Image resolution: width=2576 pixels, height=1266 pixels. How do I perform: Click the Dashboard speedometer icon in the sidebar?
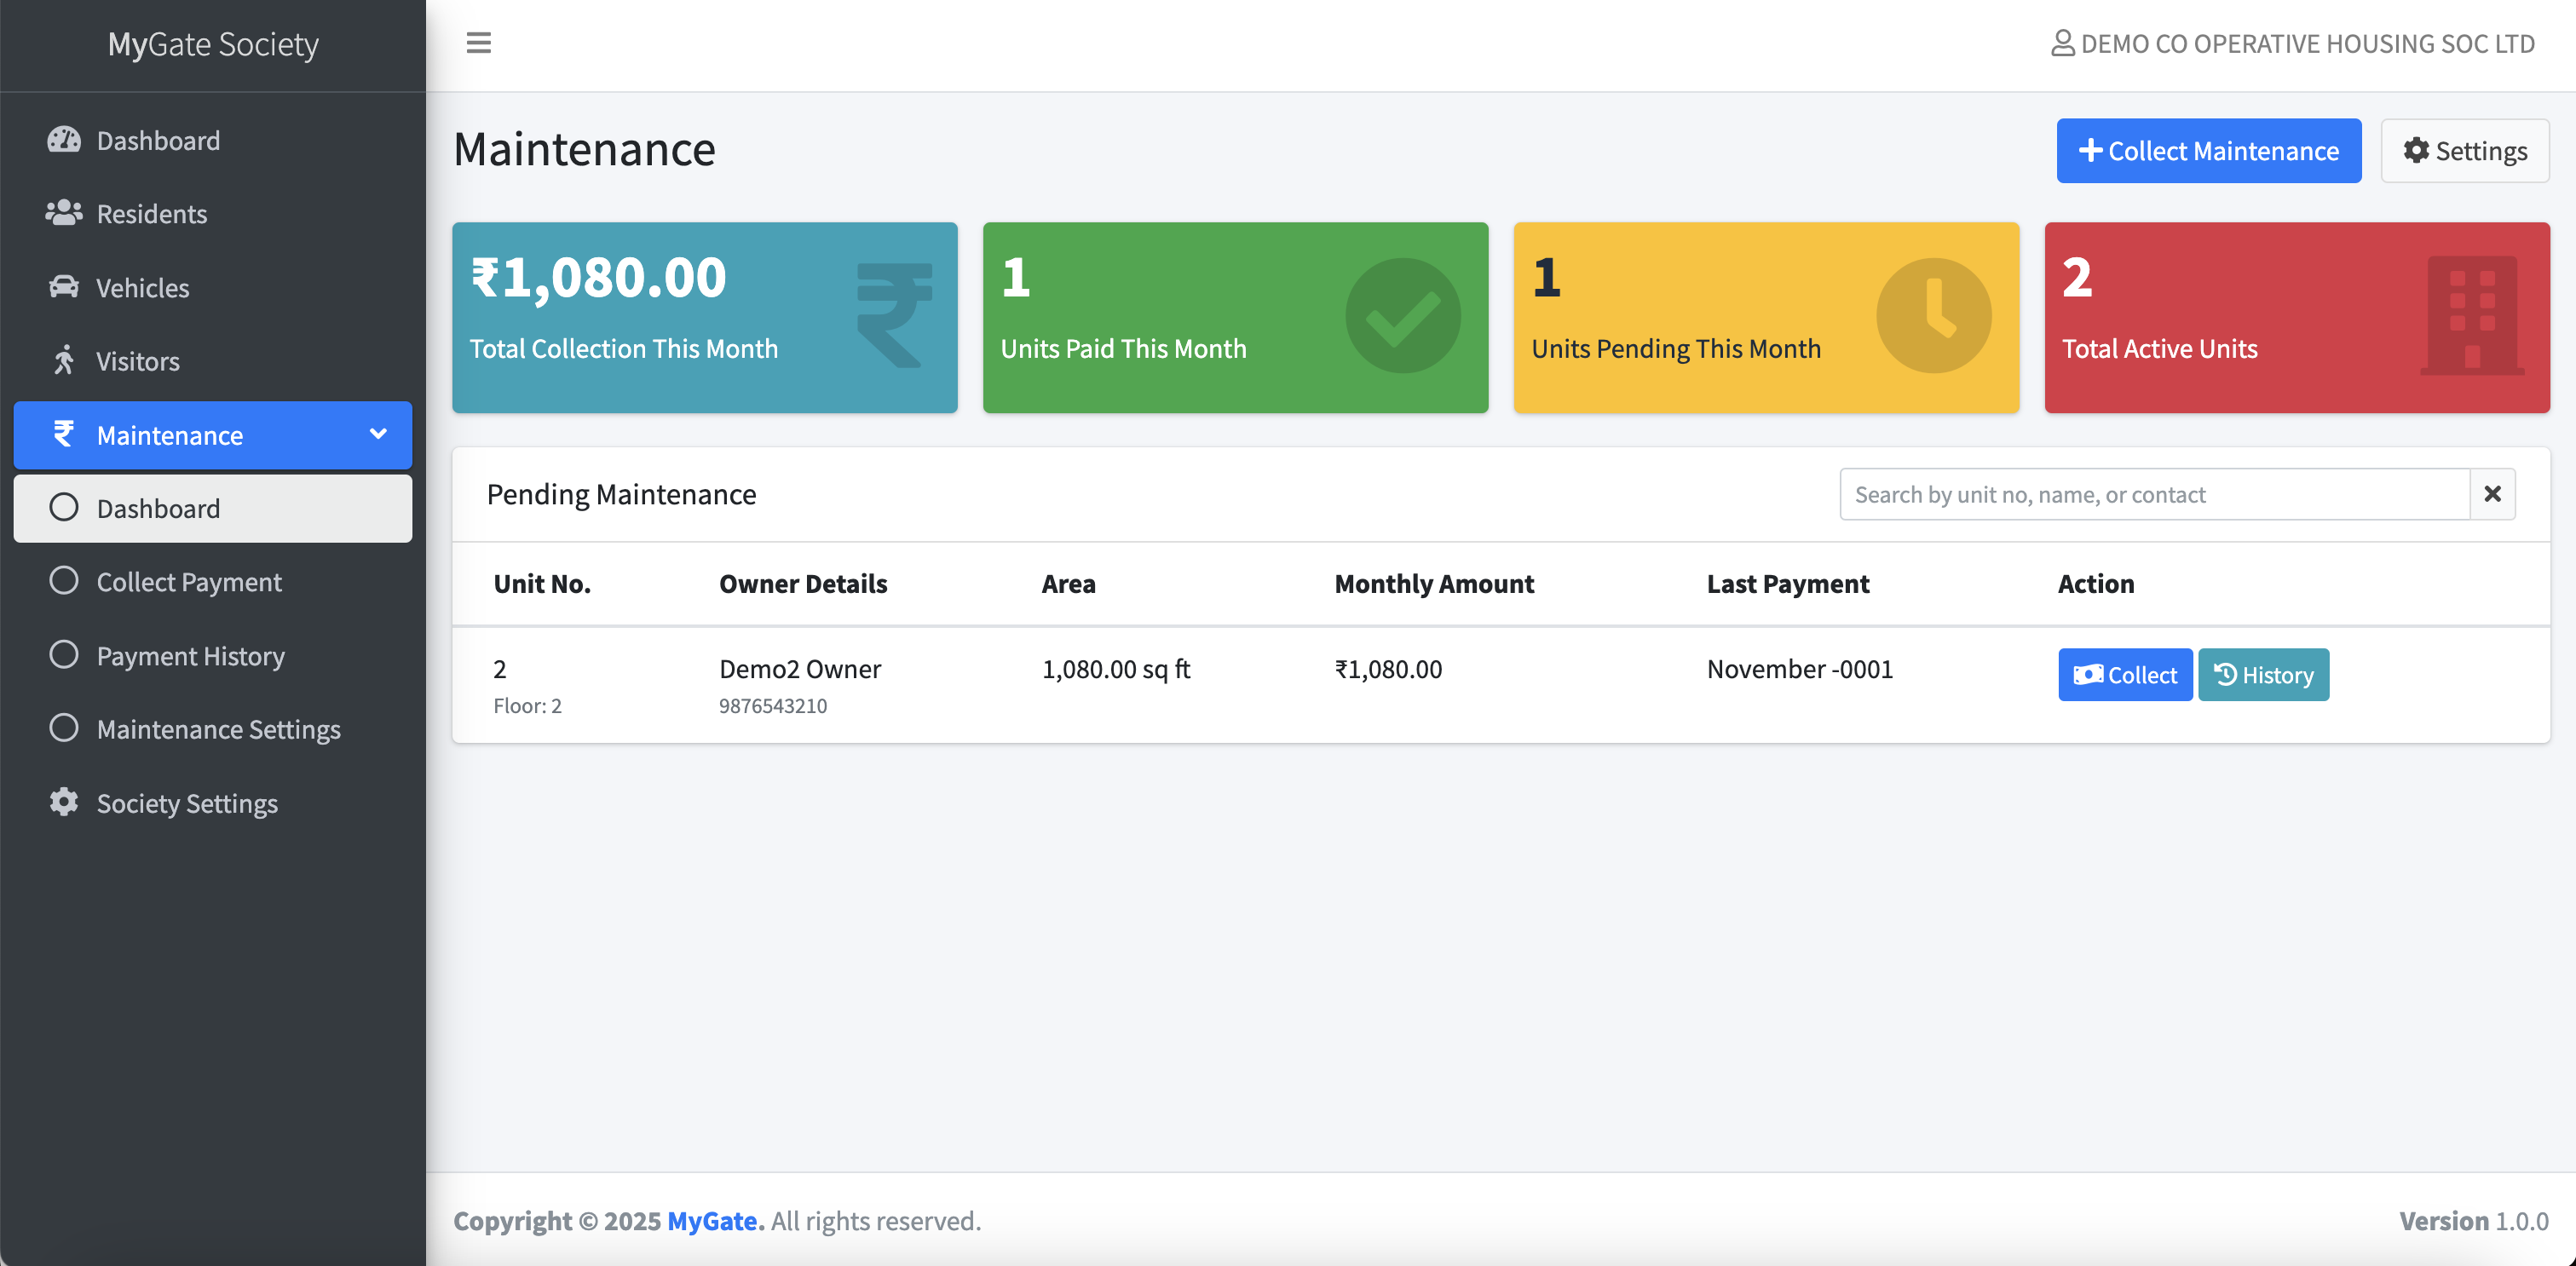point(64,140)
